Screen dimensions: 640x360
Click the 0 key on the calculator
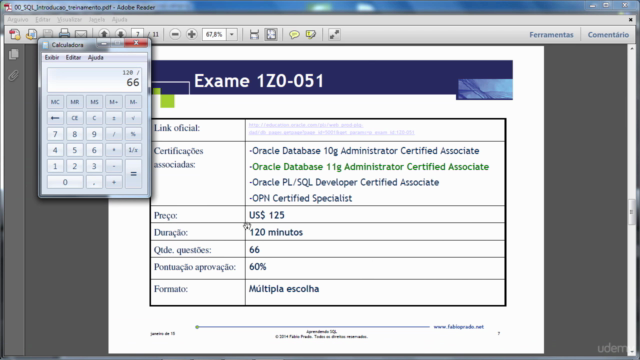(65, 182)
